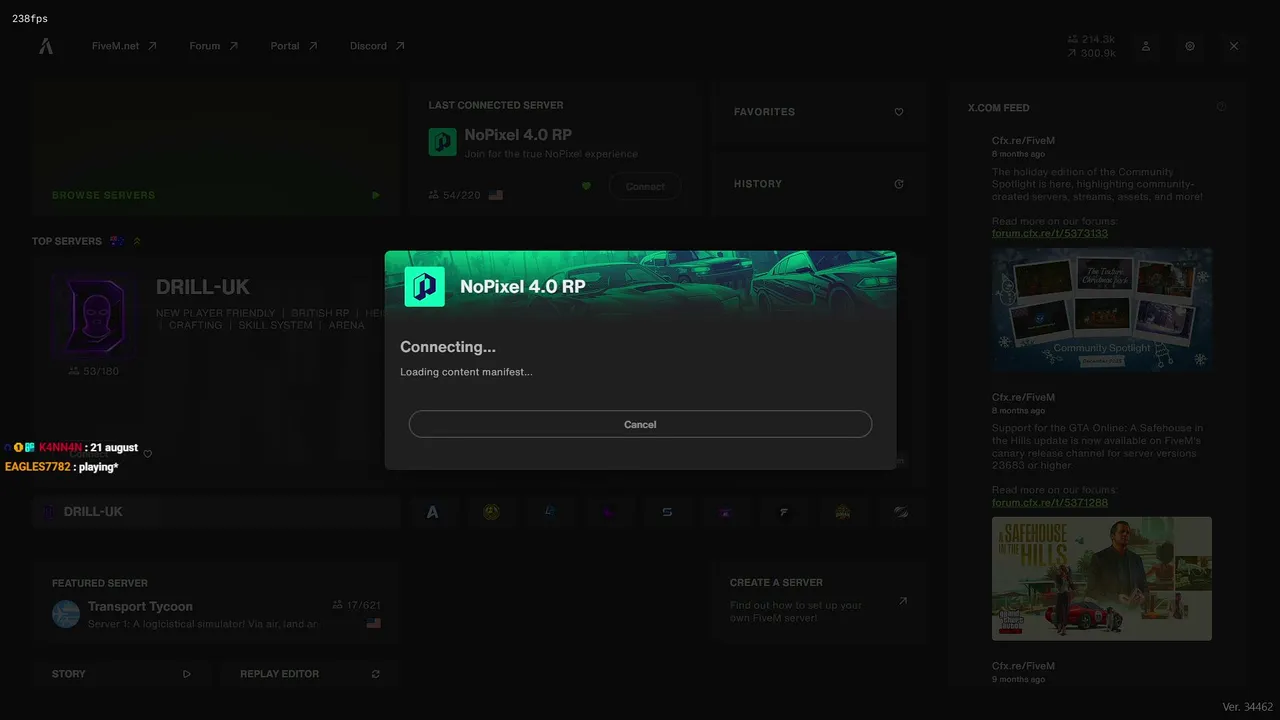Cancel the NoPixel 4.0 RP connection

640,424
